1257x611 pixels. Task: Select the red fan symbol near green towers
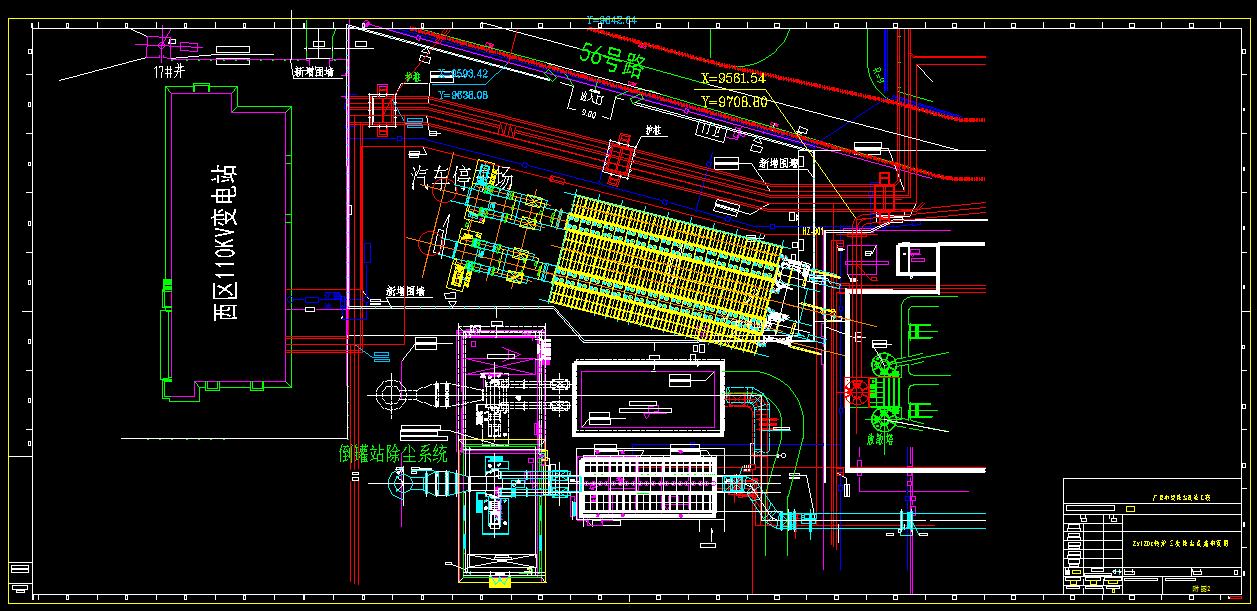pyautogui.click(x=856, y=391)
